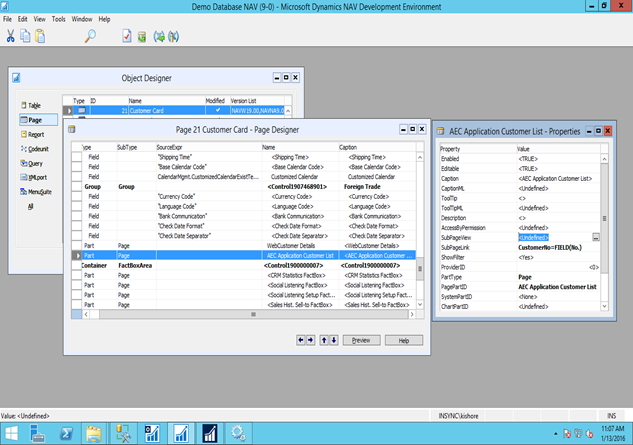Click the Windows Start button
Screen dimensions: 633x445
click(12, 434)
